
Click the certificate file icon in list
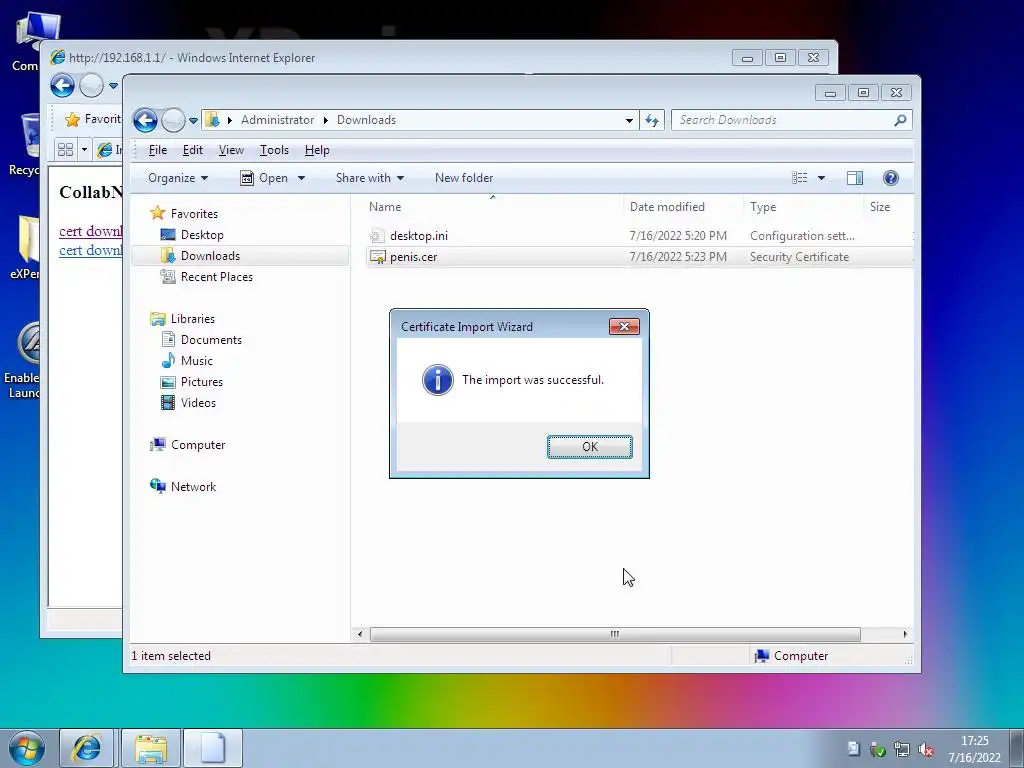377,257
